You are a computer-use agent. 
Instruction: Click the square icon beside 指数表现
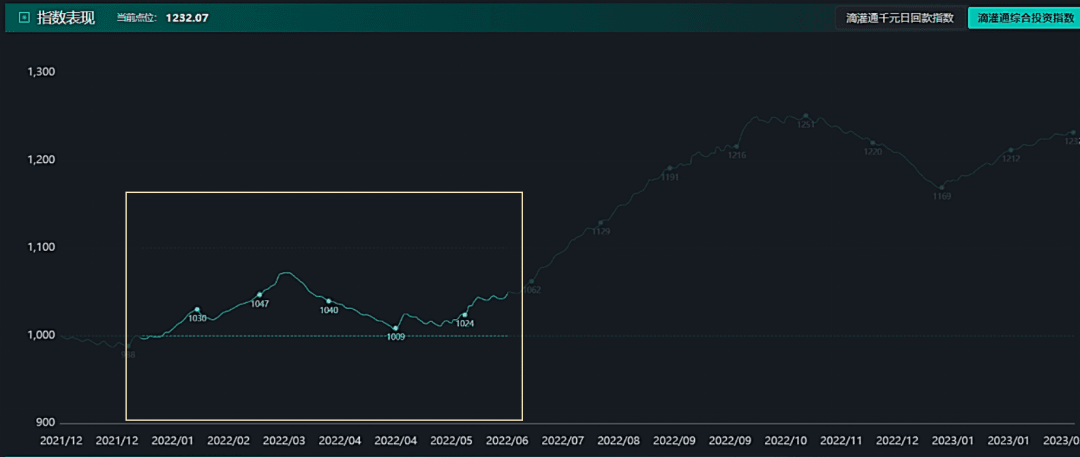(x=24, y=17)
